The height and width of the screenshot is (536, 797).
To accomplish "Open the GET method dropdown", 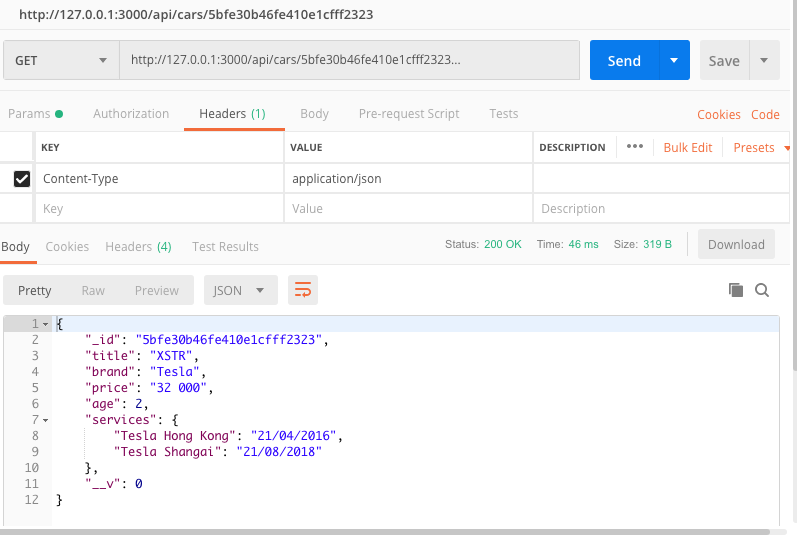I will [x=60, y=60].
